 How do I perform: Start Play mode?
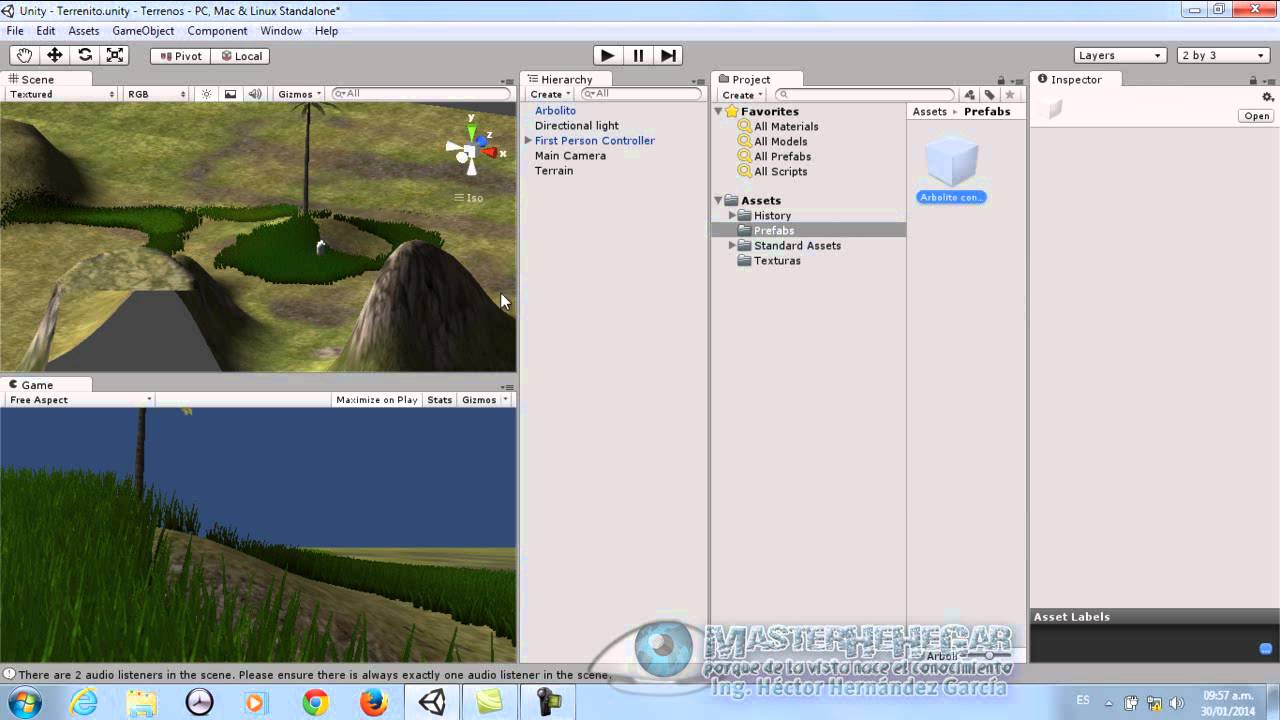pyautogui.click(x=607, y=55)
